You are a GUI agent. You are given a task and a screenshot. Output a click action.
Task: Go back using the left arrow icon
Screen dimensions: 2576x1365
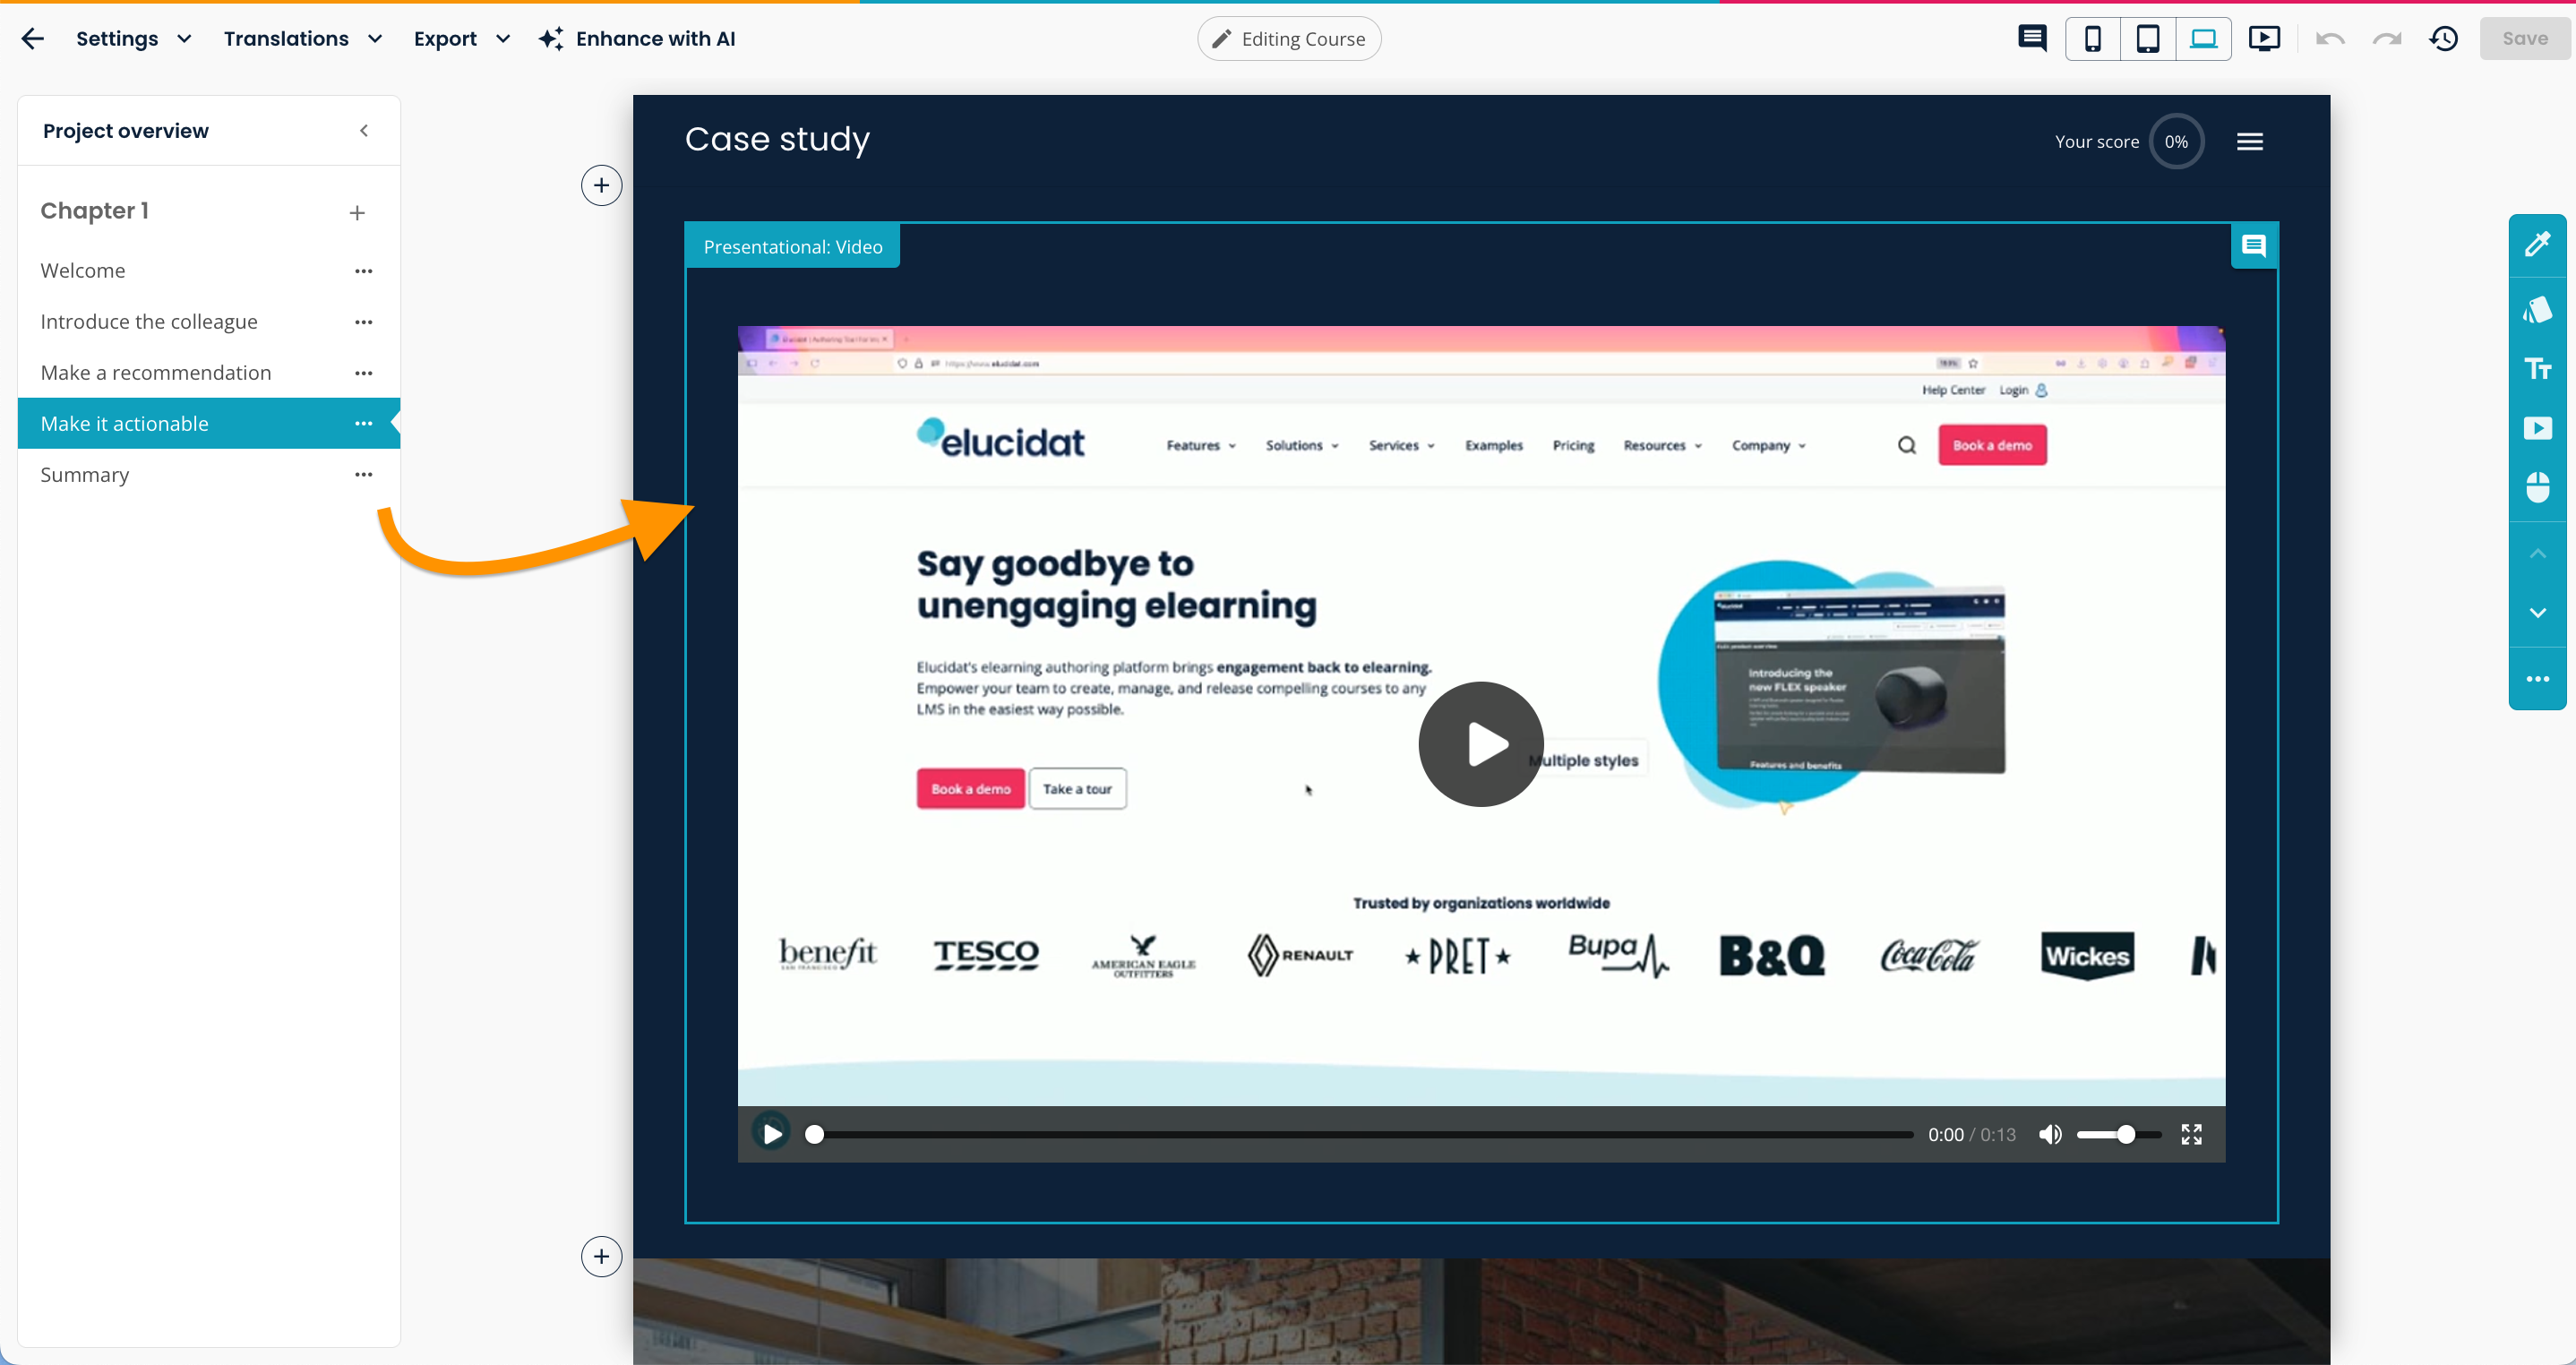click(33, 39)
